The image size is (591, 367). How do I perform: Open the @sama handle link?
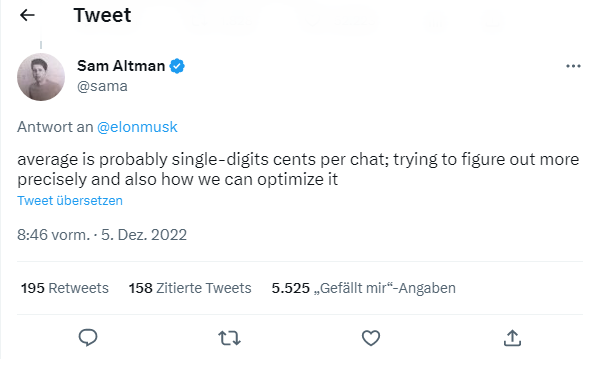(x=102, y=86)
